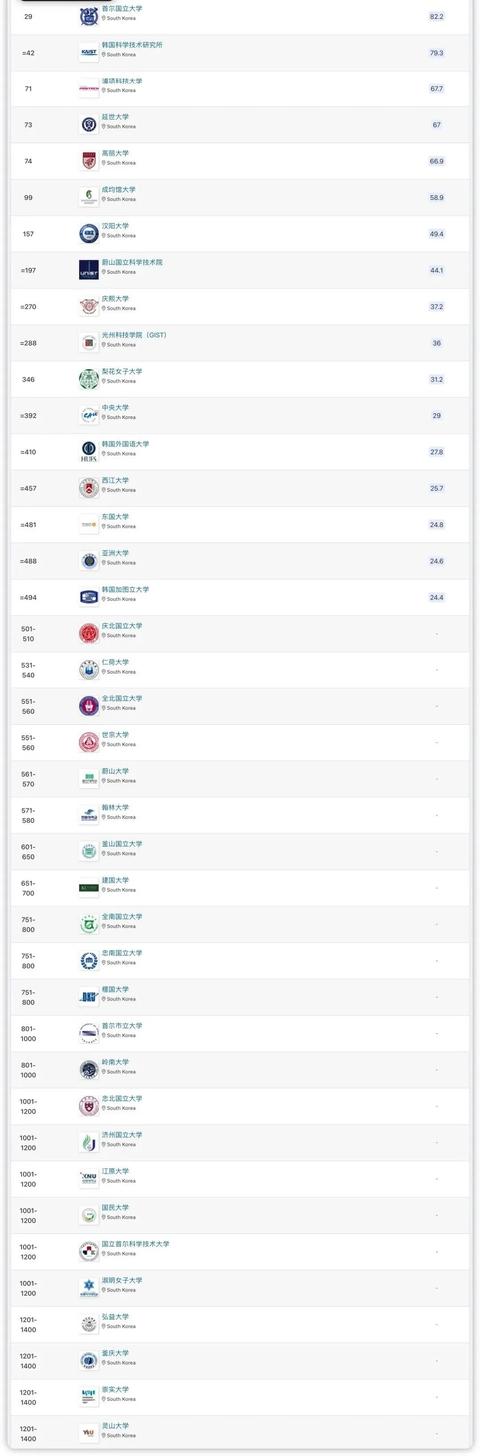Click the 首尔国立大学 logo icon
Image resolution: width=480 pixels, height=1456 pixels.
pyautogui.click(x=89, y=16)
